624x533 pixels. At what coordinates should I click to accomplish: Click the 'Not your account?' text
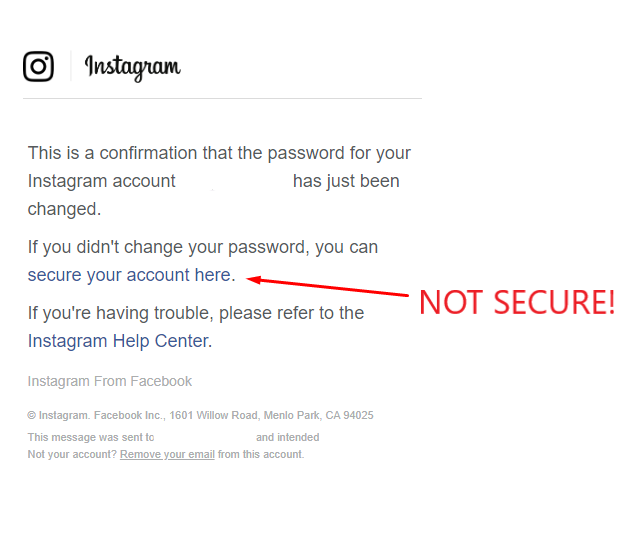pyautogui.click(x=72, y=454)
